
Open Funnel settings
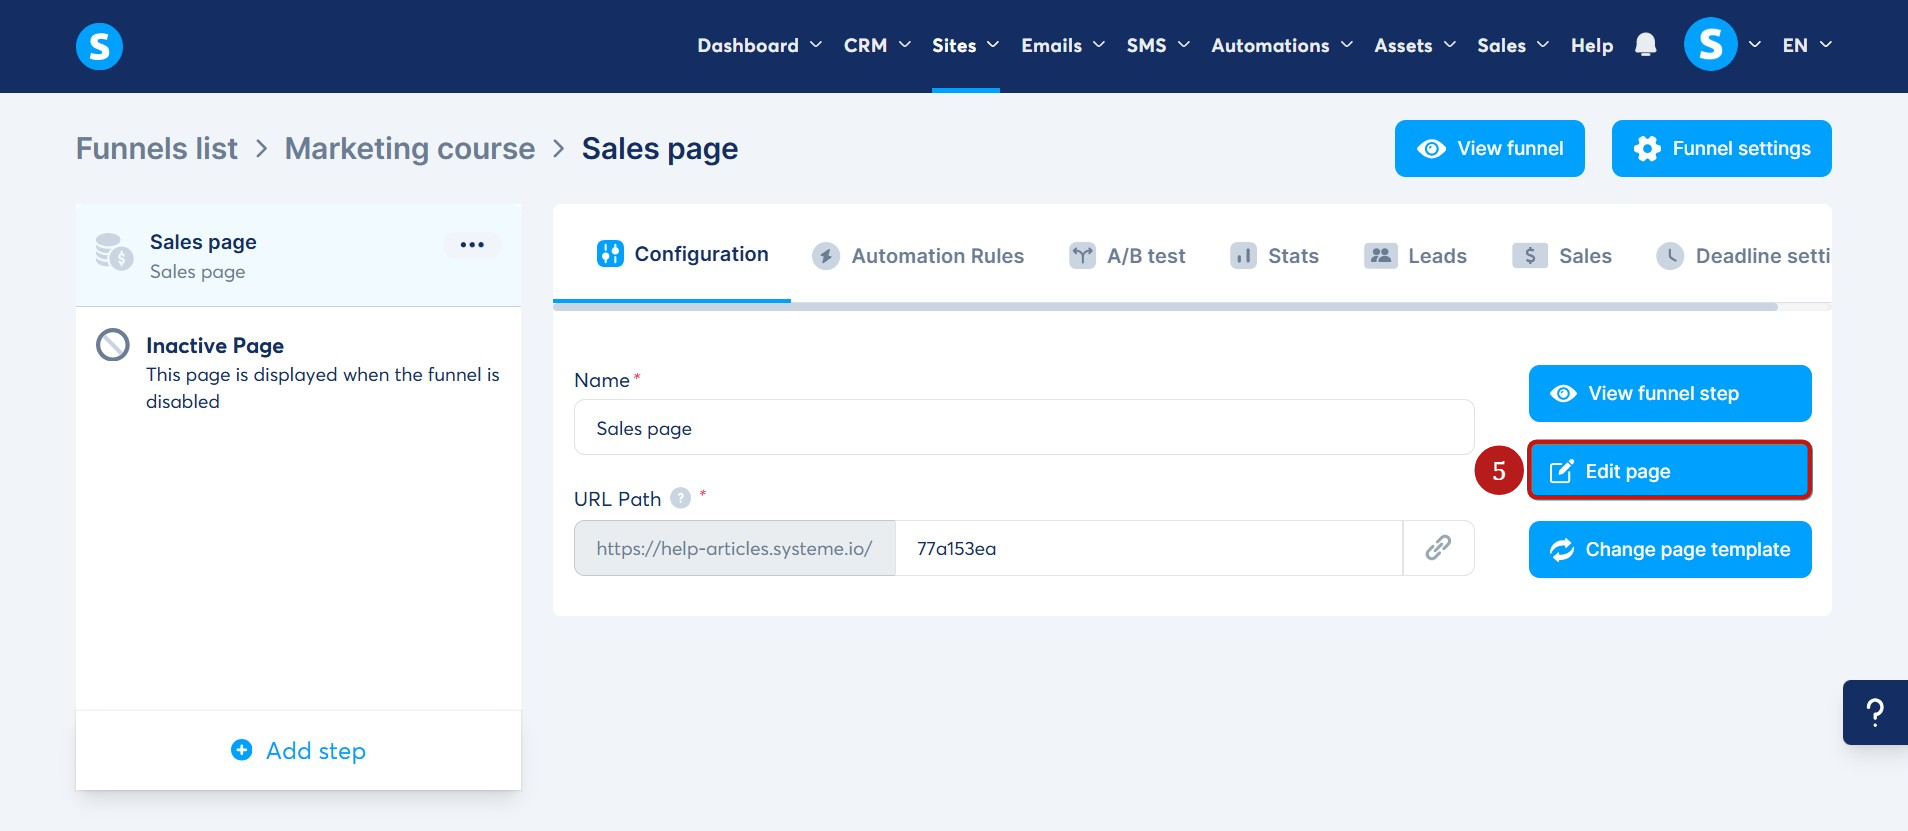coord(1722,148)
